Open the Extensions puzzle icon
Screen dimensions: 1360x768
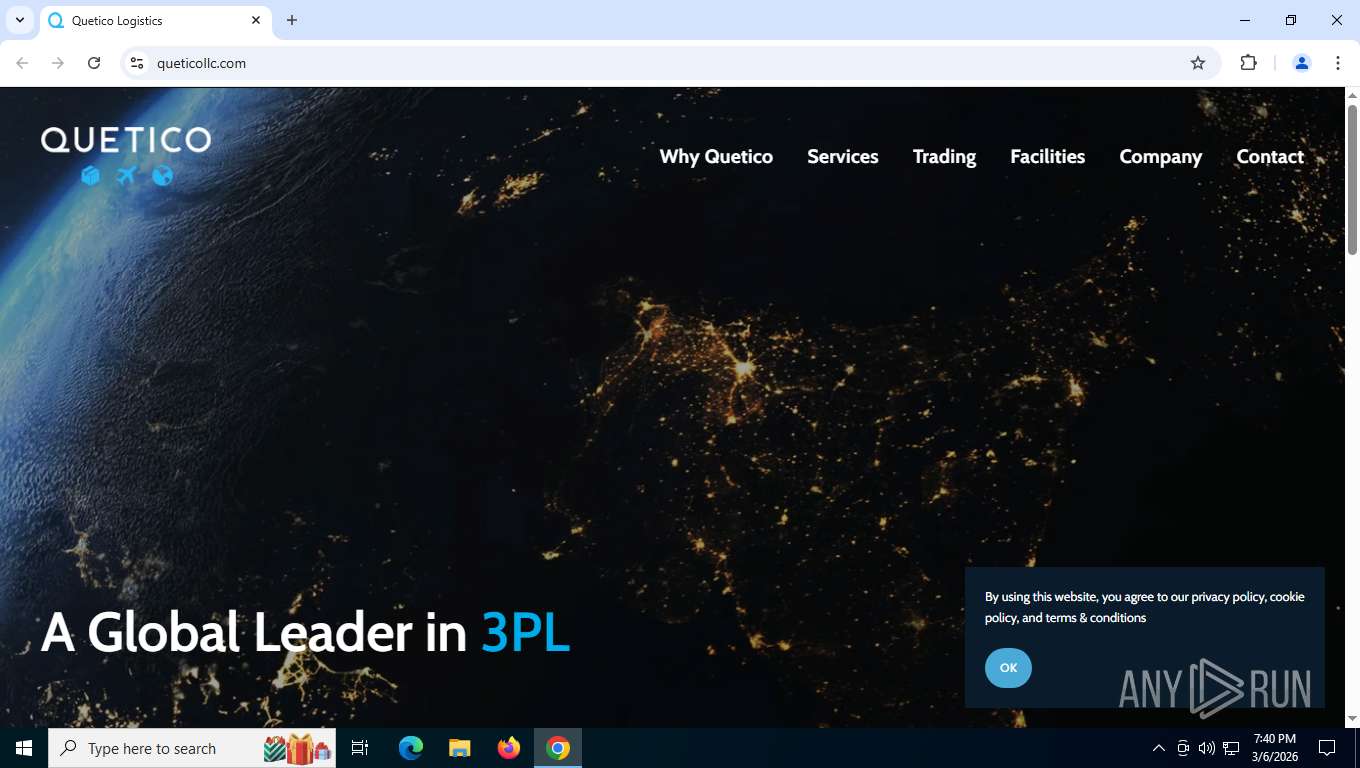pyautogui.click(x=1248, y=63)
